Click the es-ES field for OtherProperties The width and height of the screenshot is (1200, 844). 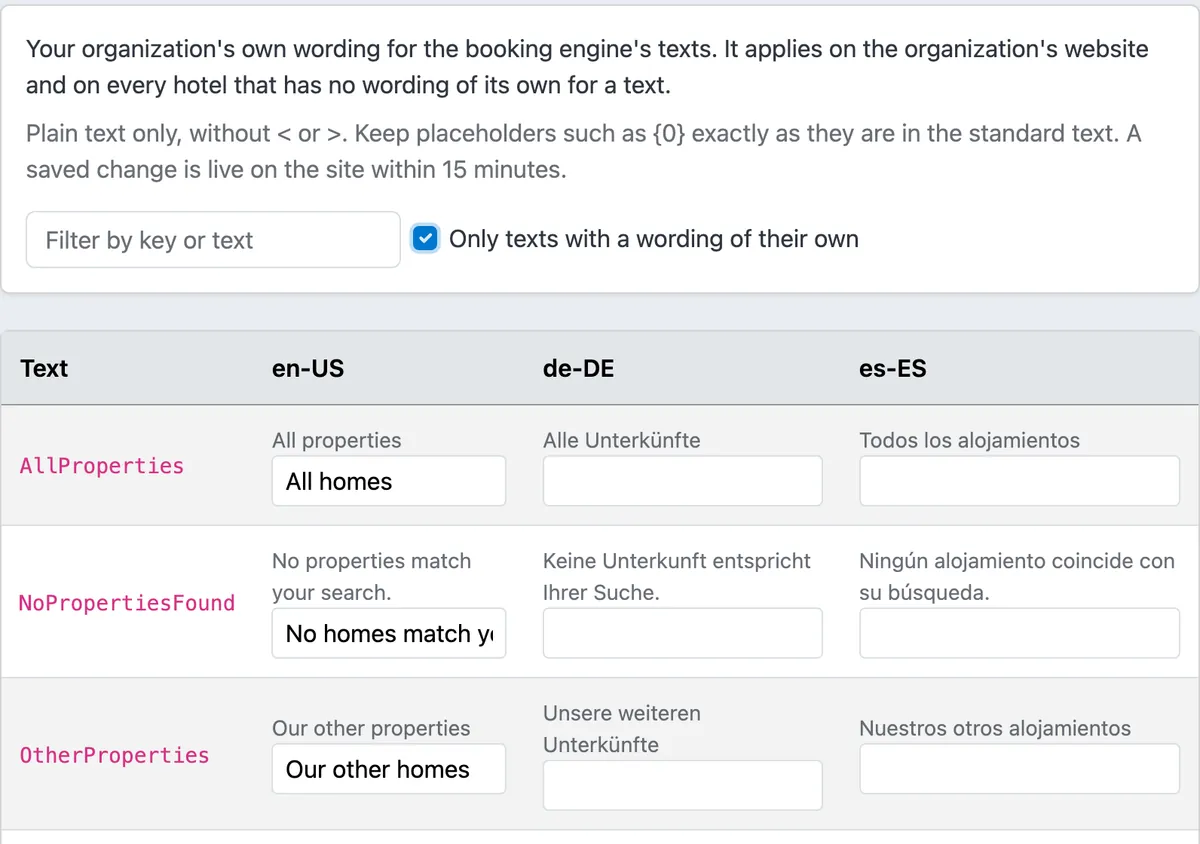point(1019,769)
